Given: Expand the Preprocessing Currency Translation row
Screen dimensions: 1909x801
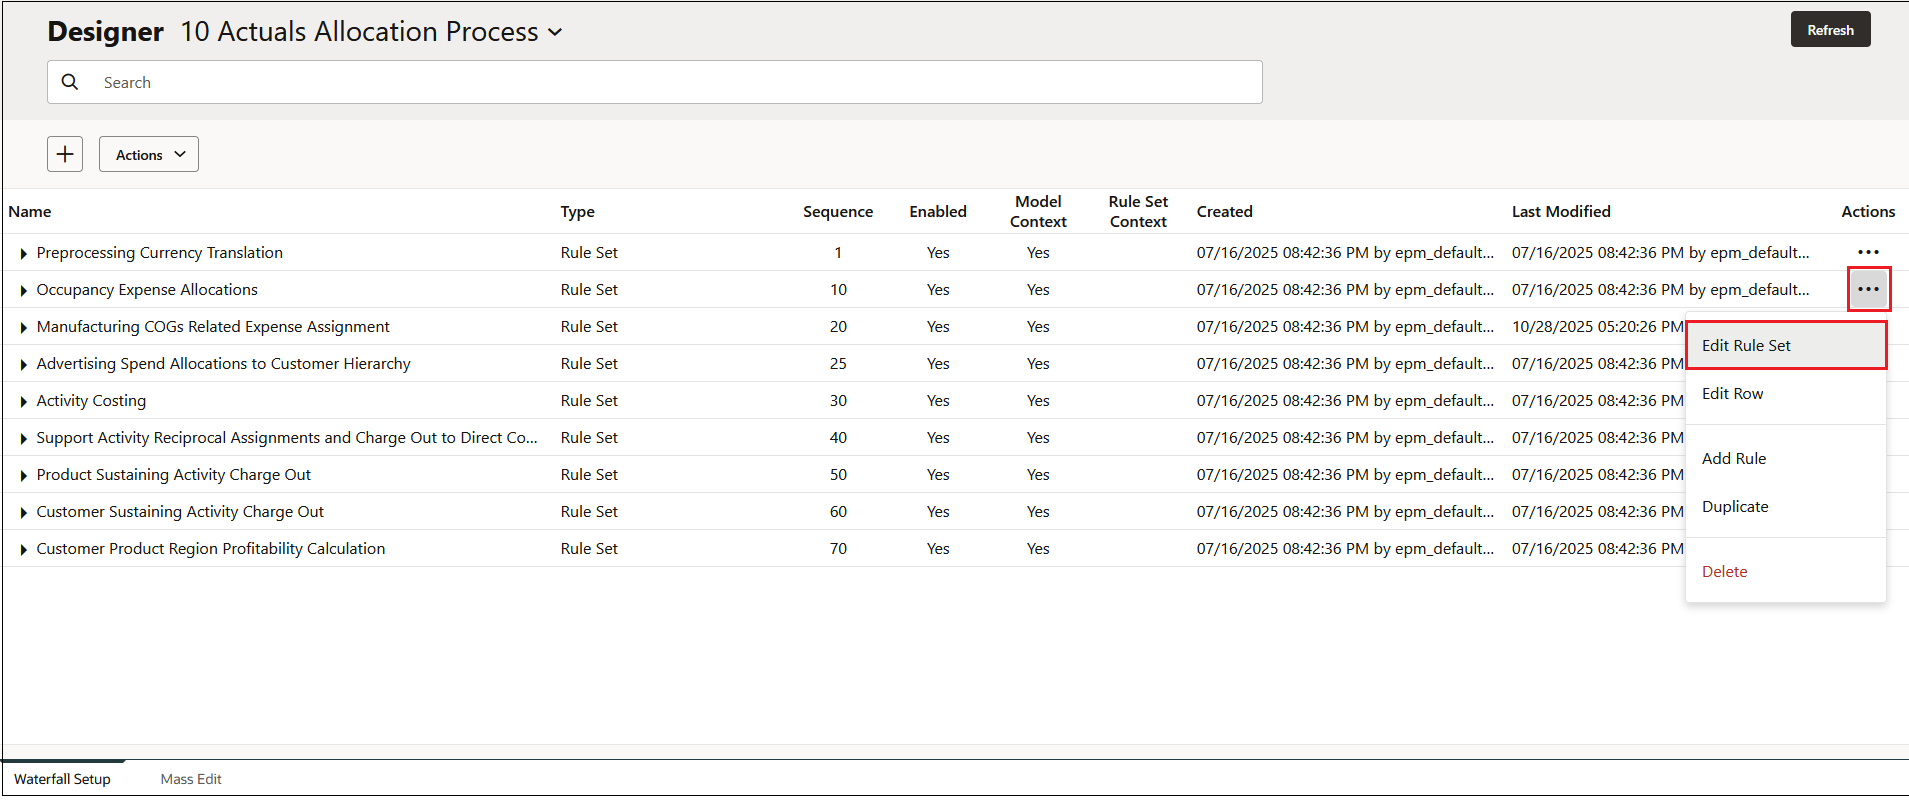Looking at the screenshot, I should [23, 254].
